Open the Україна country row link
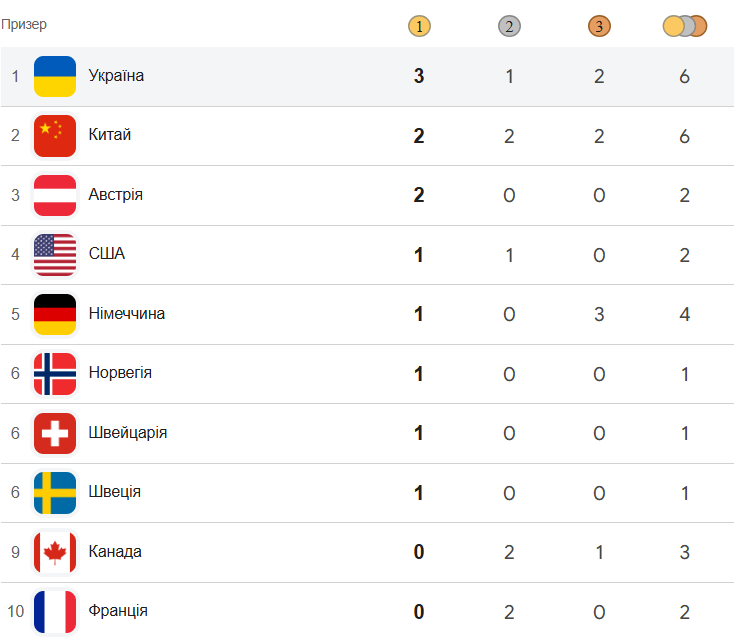734x640 pixels. (116, 76)
